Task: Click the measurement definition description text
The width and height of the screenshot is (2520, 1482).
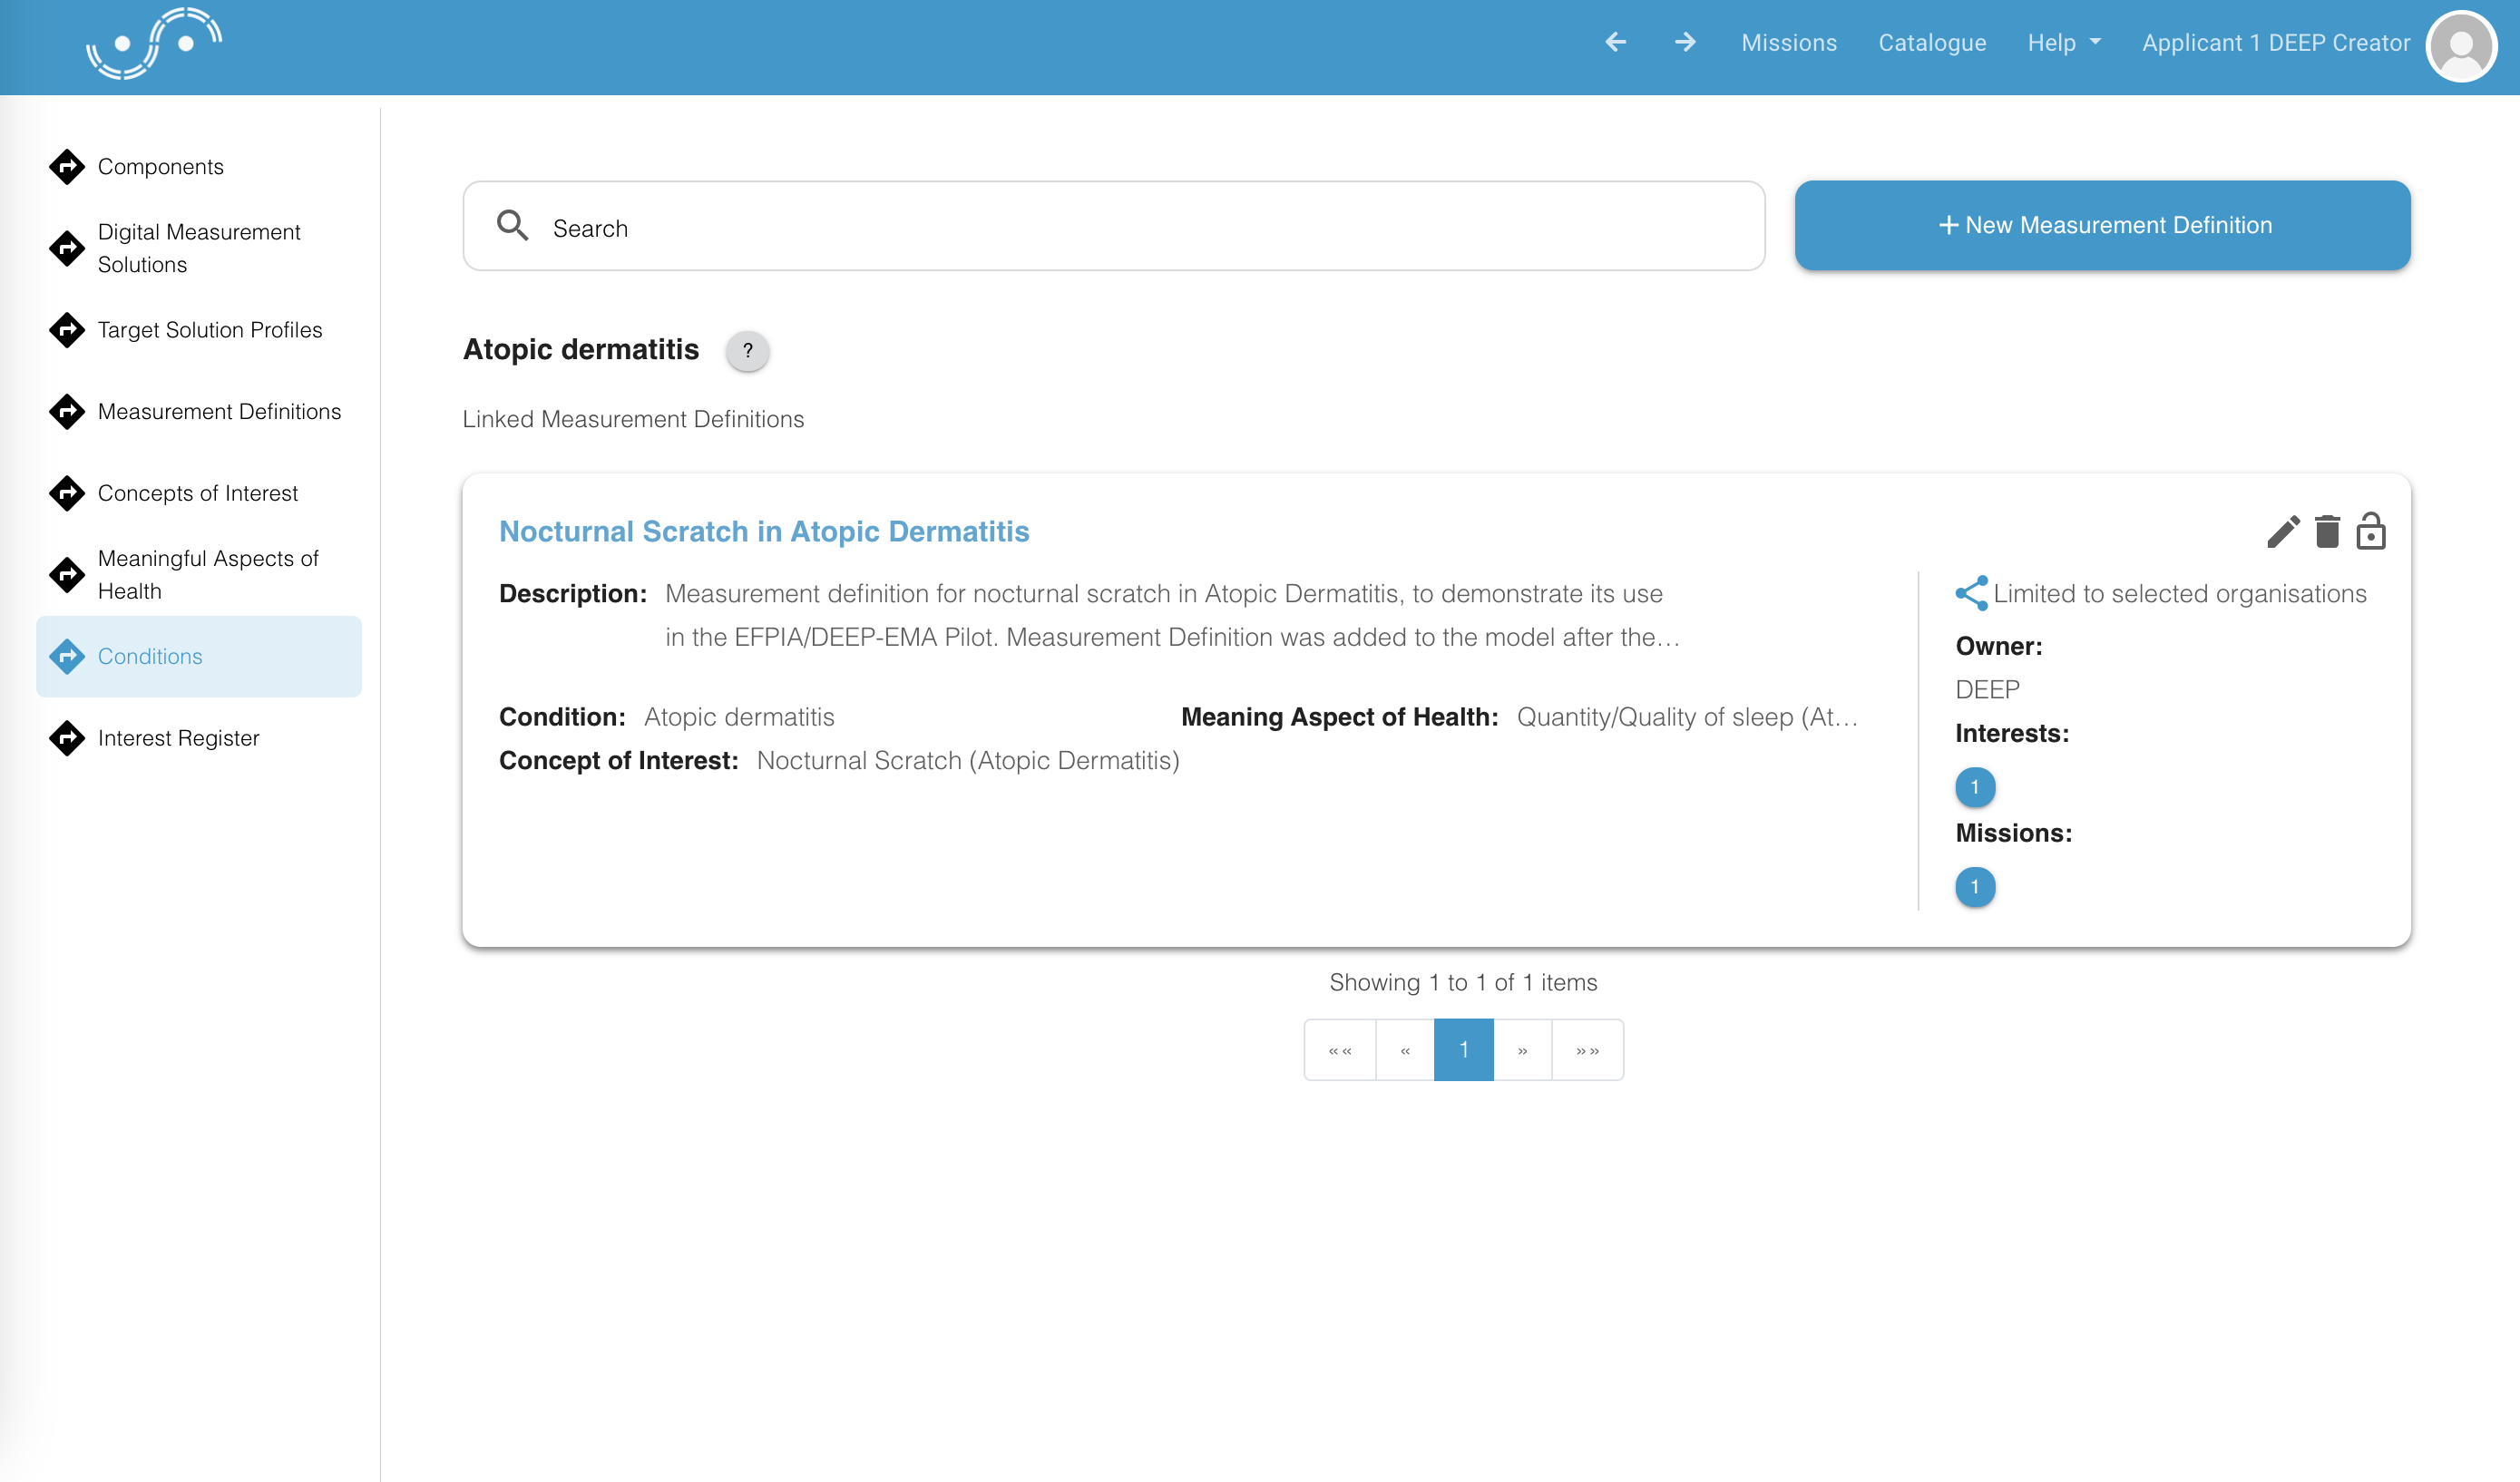Action: [1172, 615]
